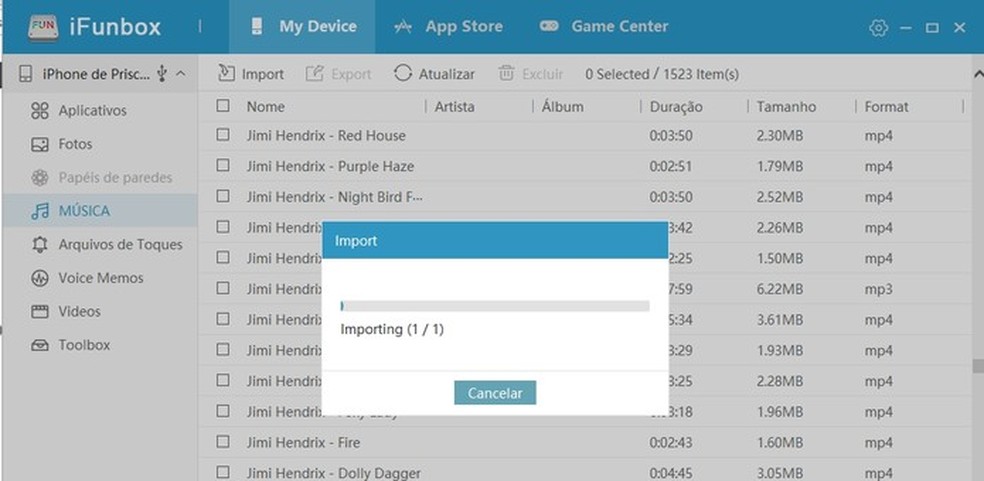984x481 pixels.
Task: Open the Fotos sidebar section
Action: click(x=75, y=144)
